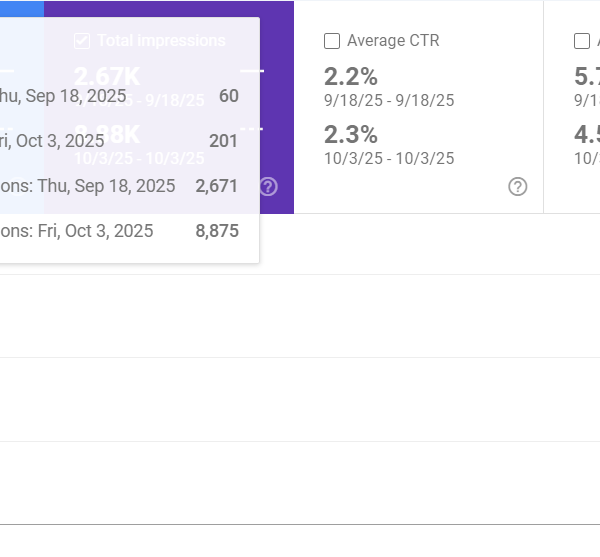Image resolution: width=600 pixels, height=557 pixels.
Task: Click tooltip row showing 2,671 impressions
Action: click(120, 186)
